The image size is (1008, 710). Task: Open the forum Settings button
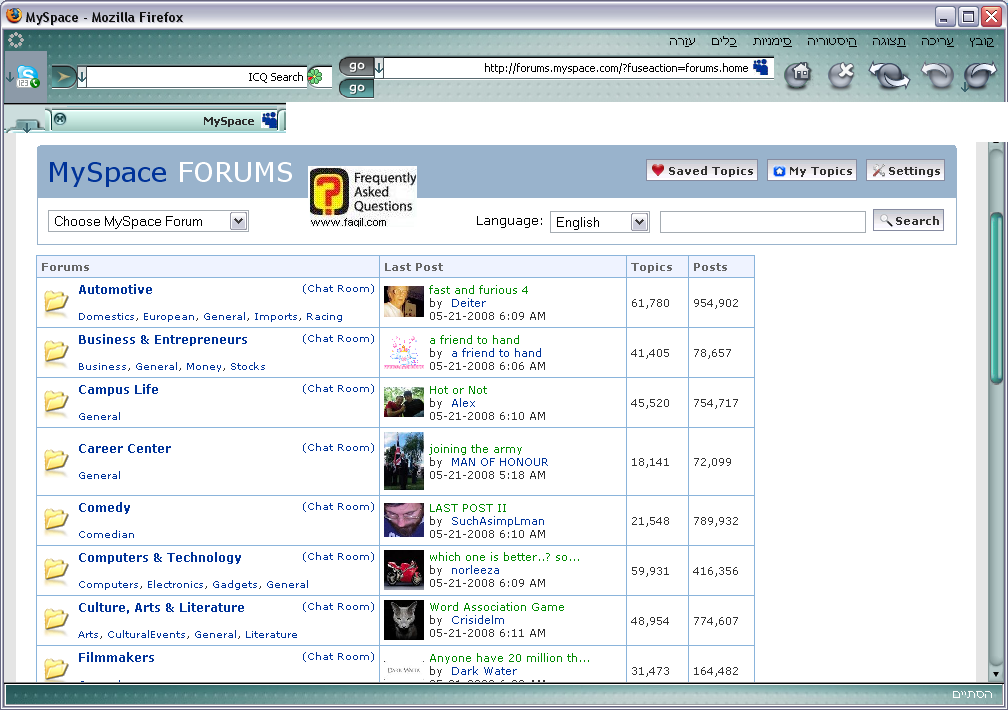pos(905,171)
